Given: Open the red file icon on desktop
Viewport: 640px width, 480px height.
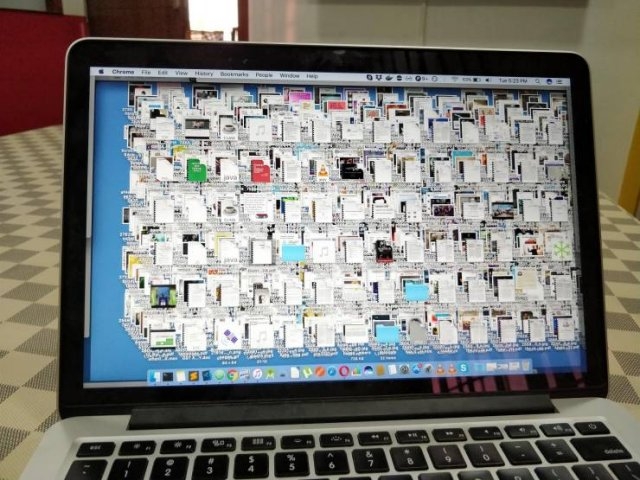Looking at the screenshot, I should (x=260, y=170).
